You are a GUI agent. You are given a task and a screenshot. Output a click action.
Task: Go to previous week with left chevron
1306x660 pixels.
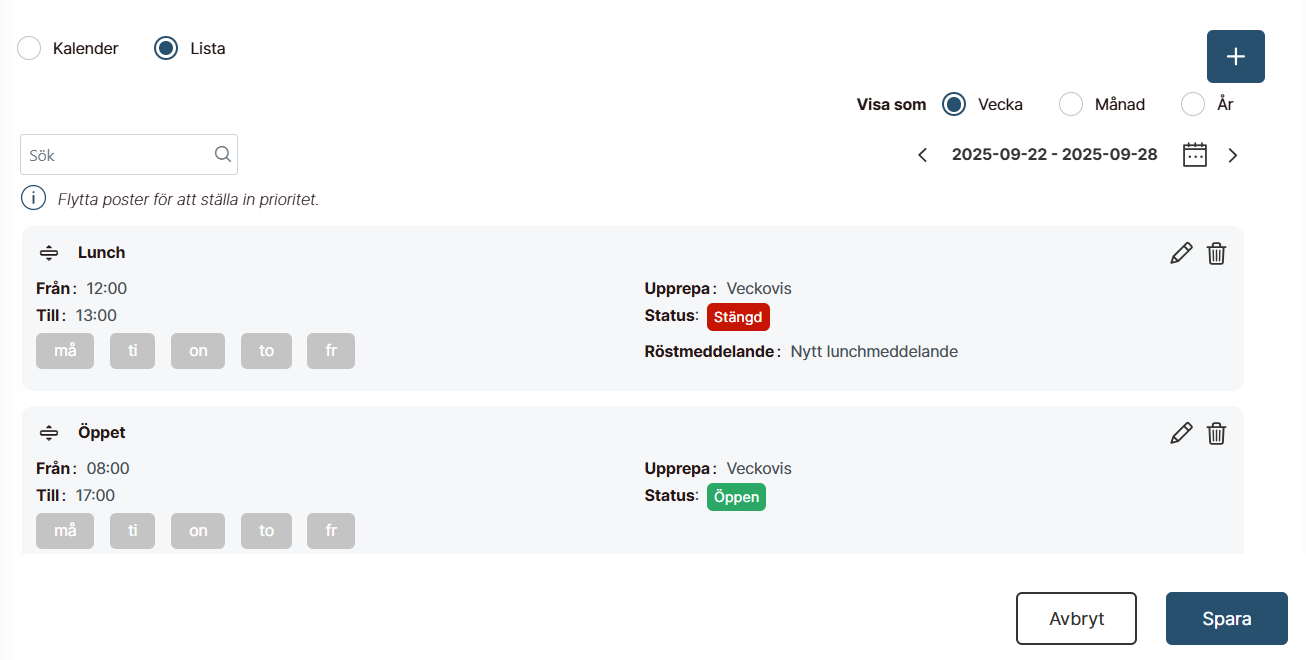click(x=923, y=155)
